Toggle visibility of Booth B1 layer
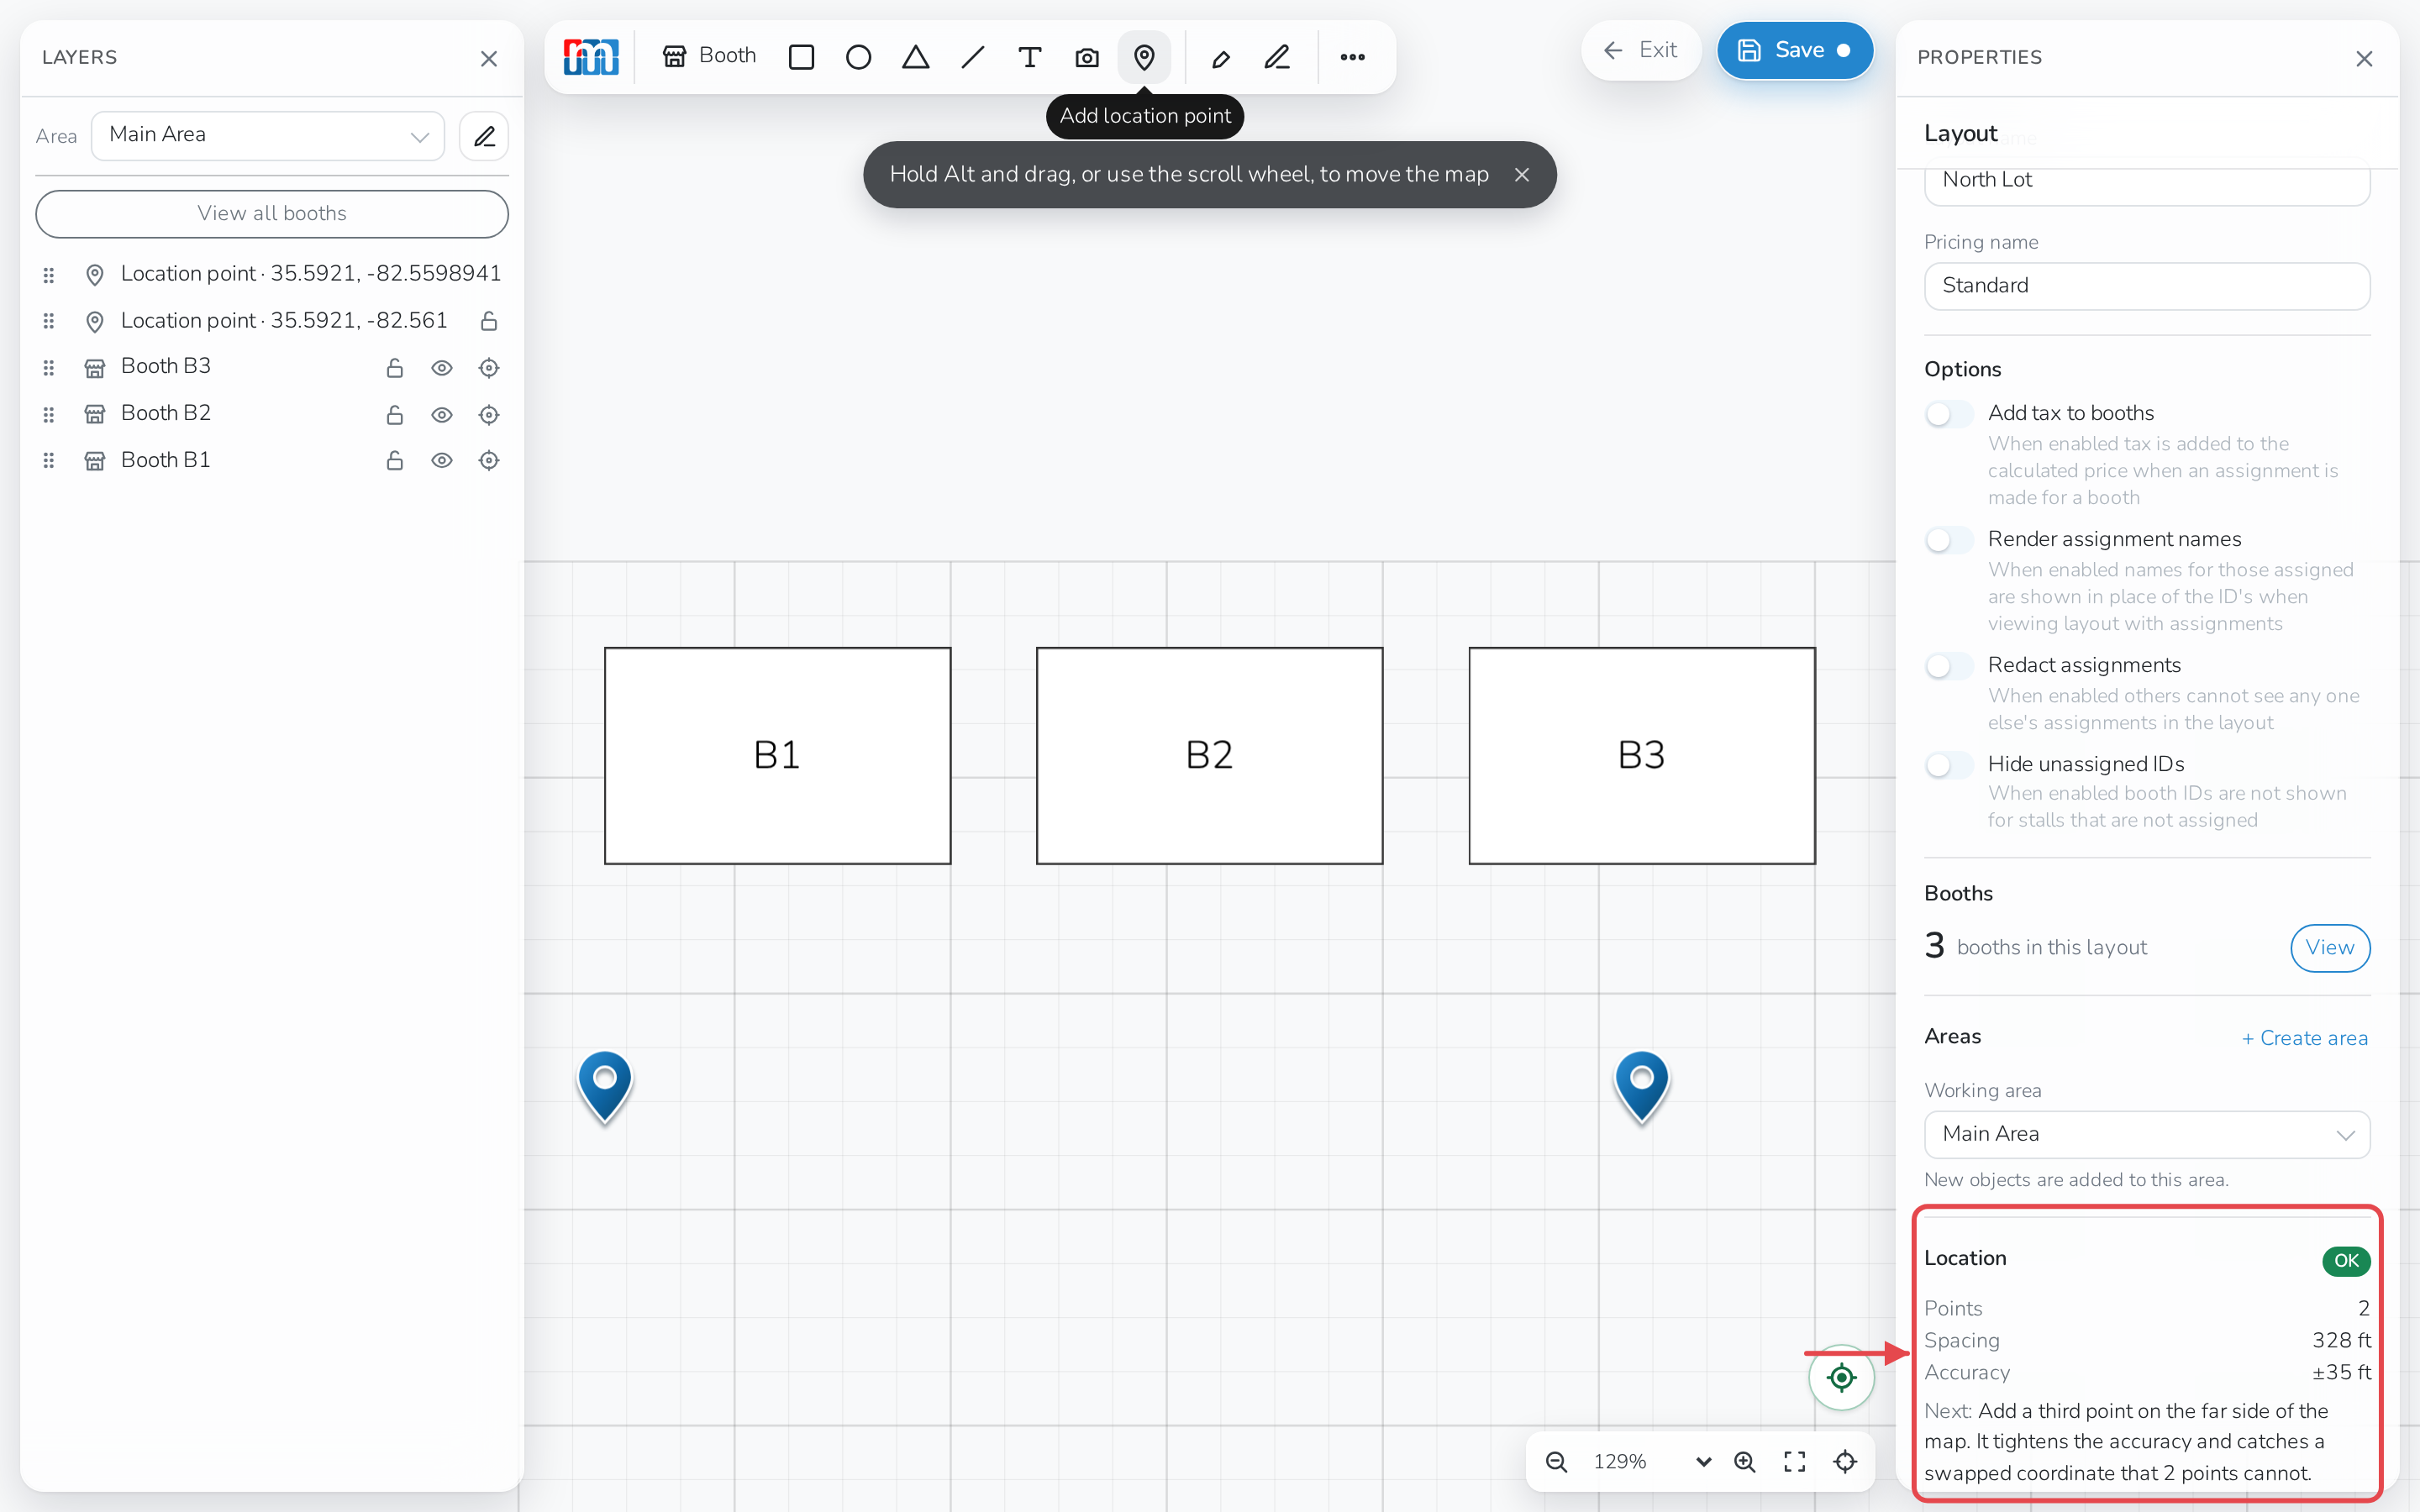 pyautogui.click(x=442, y=461)
